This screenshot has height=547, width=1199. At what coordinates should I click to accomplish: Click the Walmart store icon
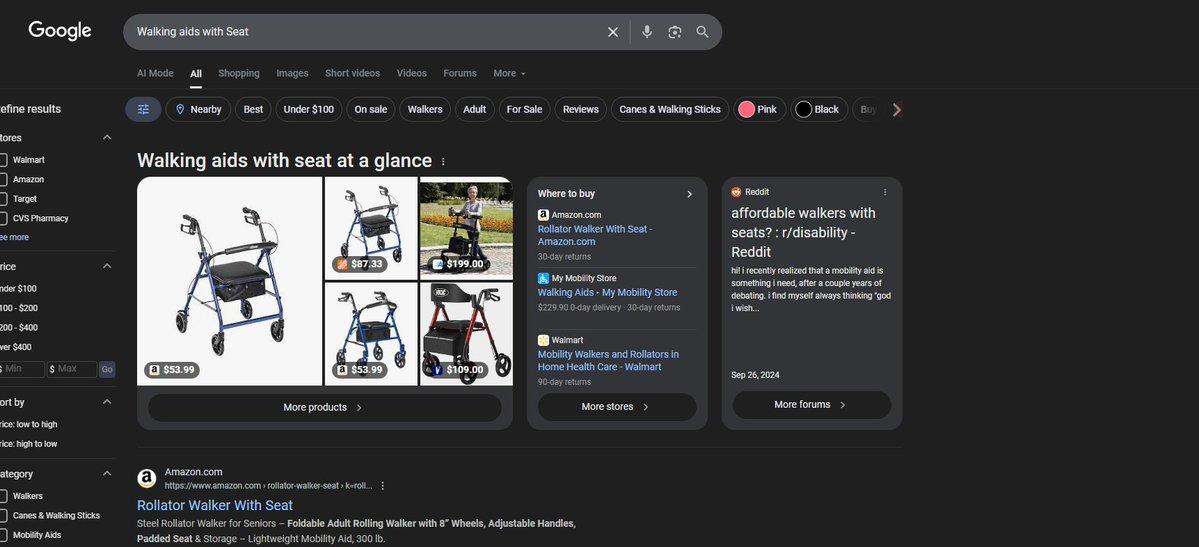[543, 340]
